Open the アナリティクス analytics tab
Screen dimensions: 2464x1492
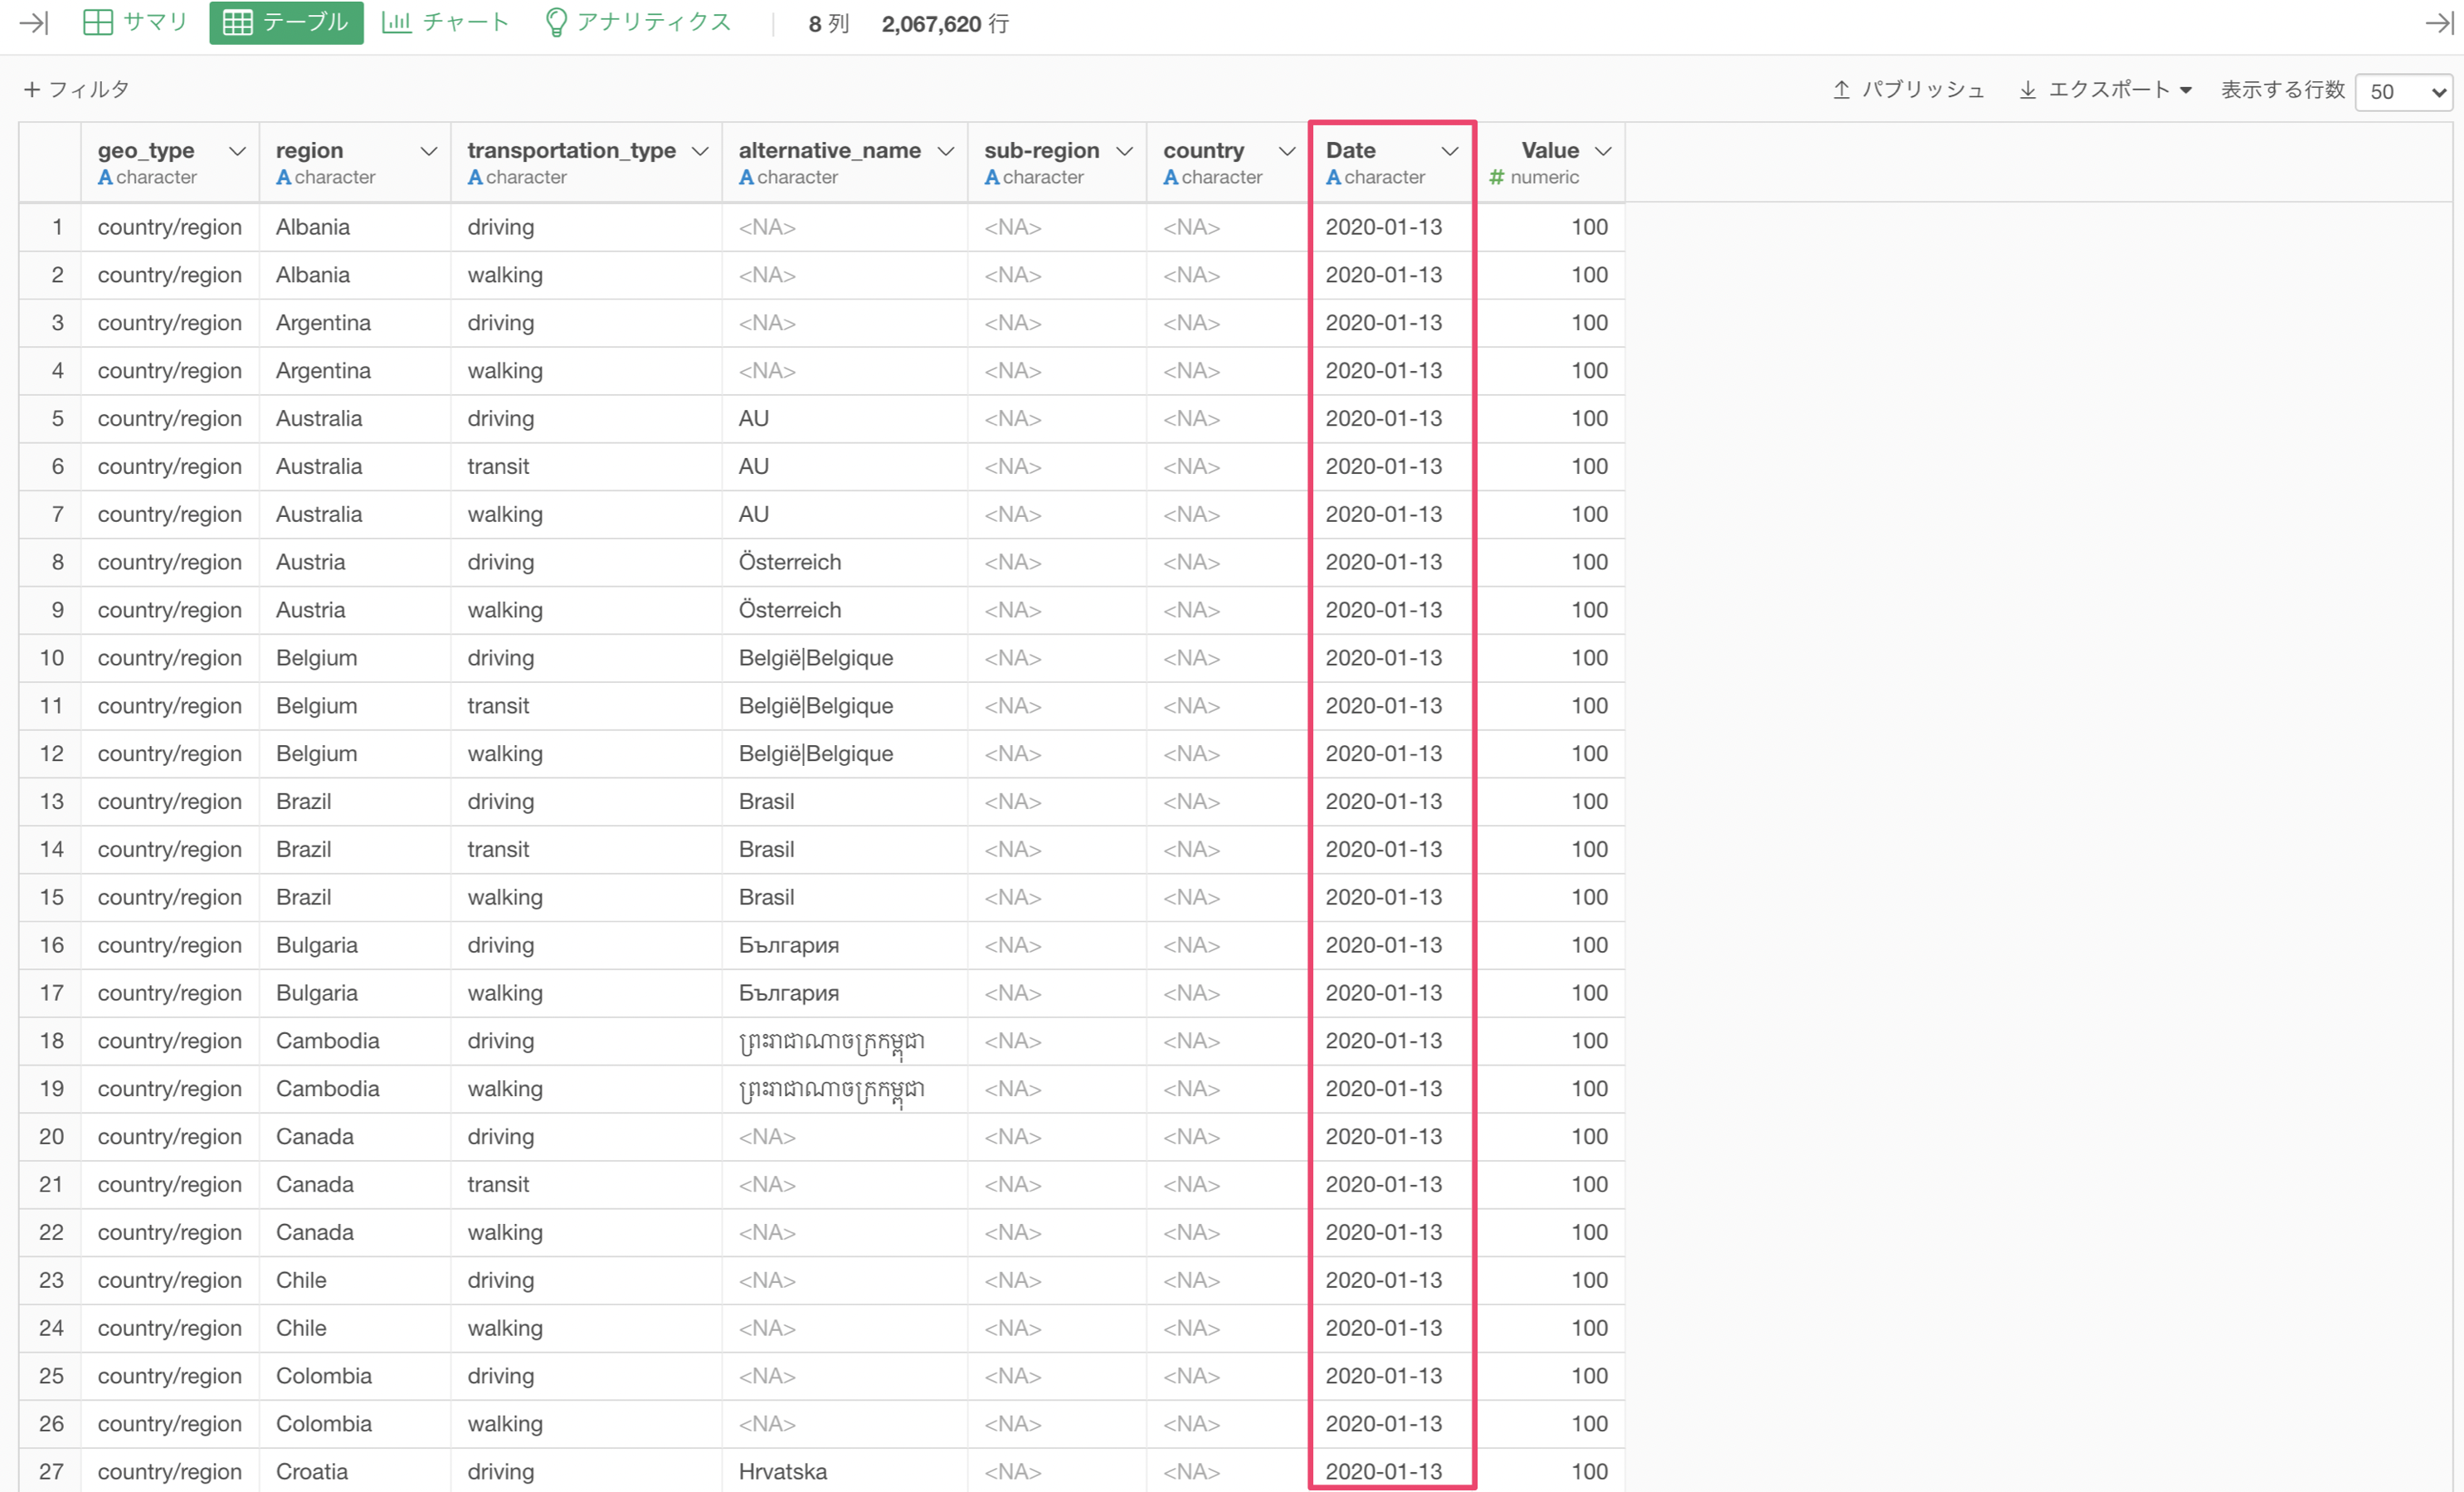click(638, 23)
